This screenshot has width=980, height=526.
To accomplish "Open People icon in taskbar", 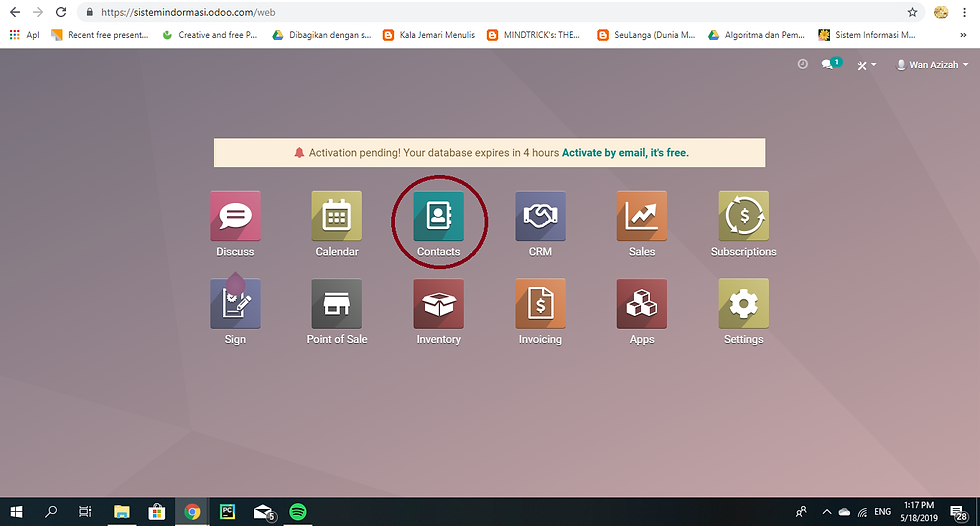I will click(x=801, y=512).
